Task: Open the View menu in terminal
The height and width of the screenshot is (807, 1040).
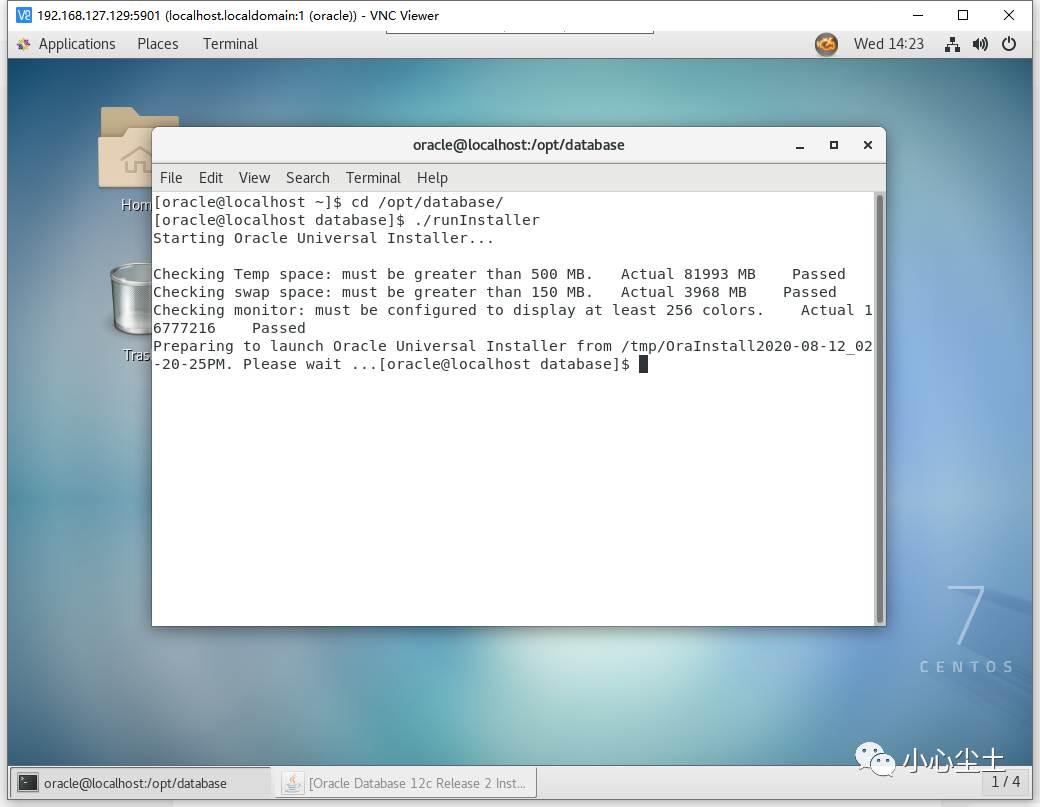Action: [254, 178]
